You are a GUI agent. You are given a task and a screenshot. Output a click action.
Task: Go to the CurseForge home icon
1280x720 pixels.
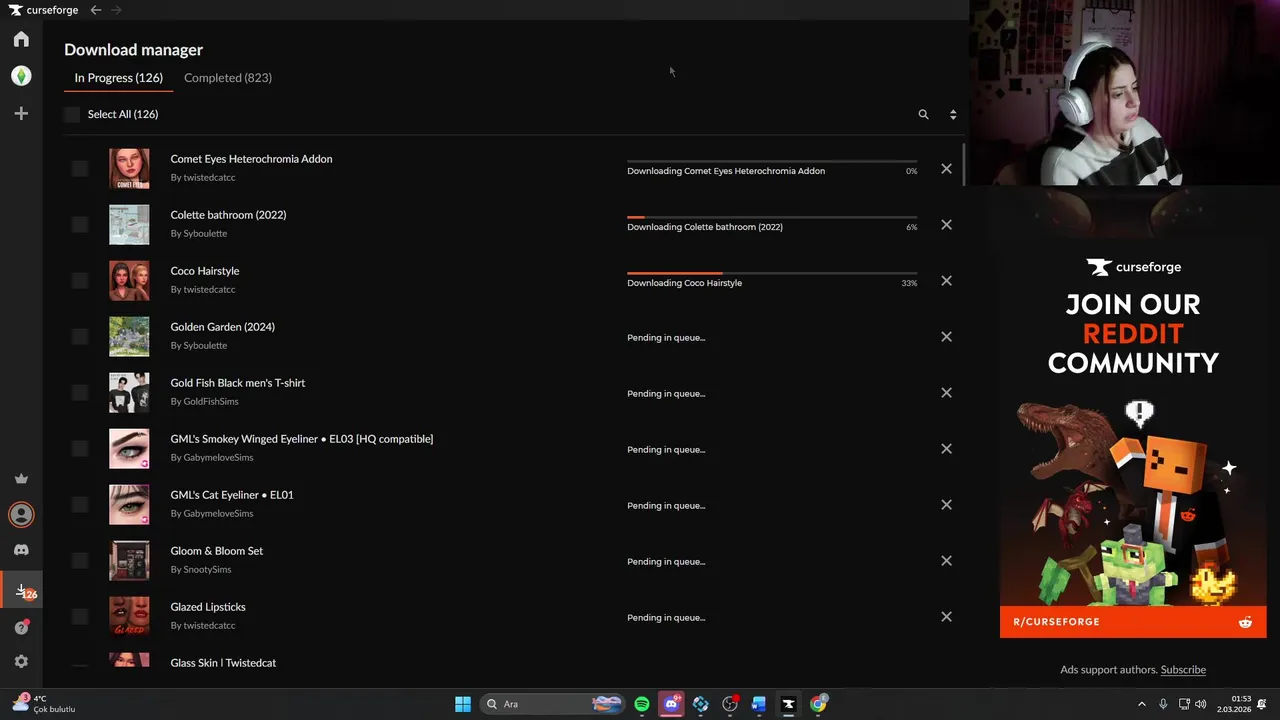pos(21,39)
